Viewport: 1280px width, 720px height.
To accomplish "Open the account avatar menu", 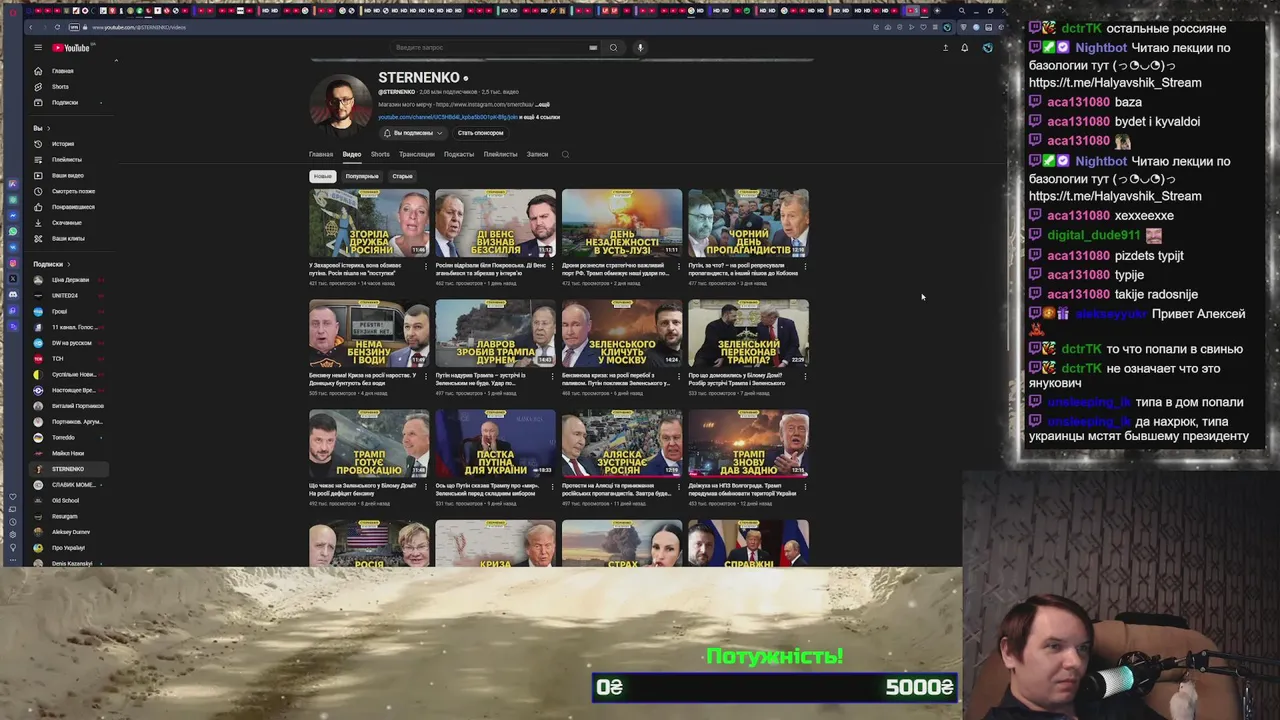I will point(987,48).
